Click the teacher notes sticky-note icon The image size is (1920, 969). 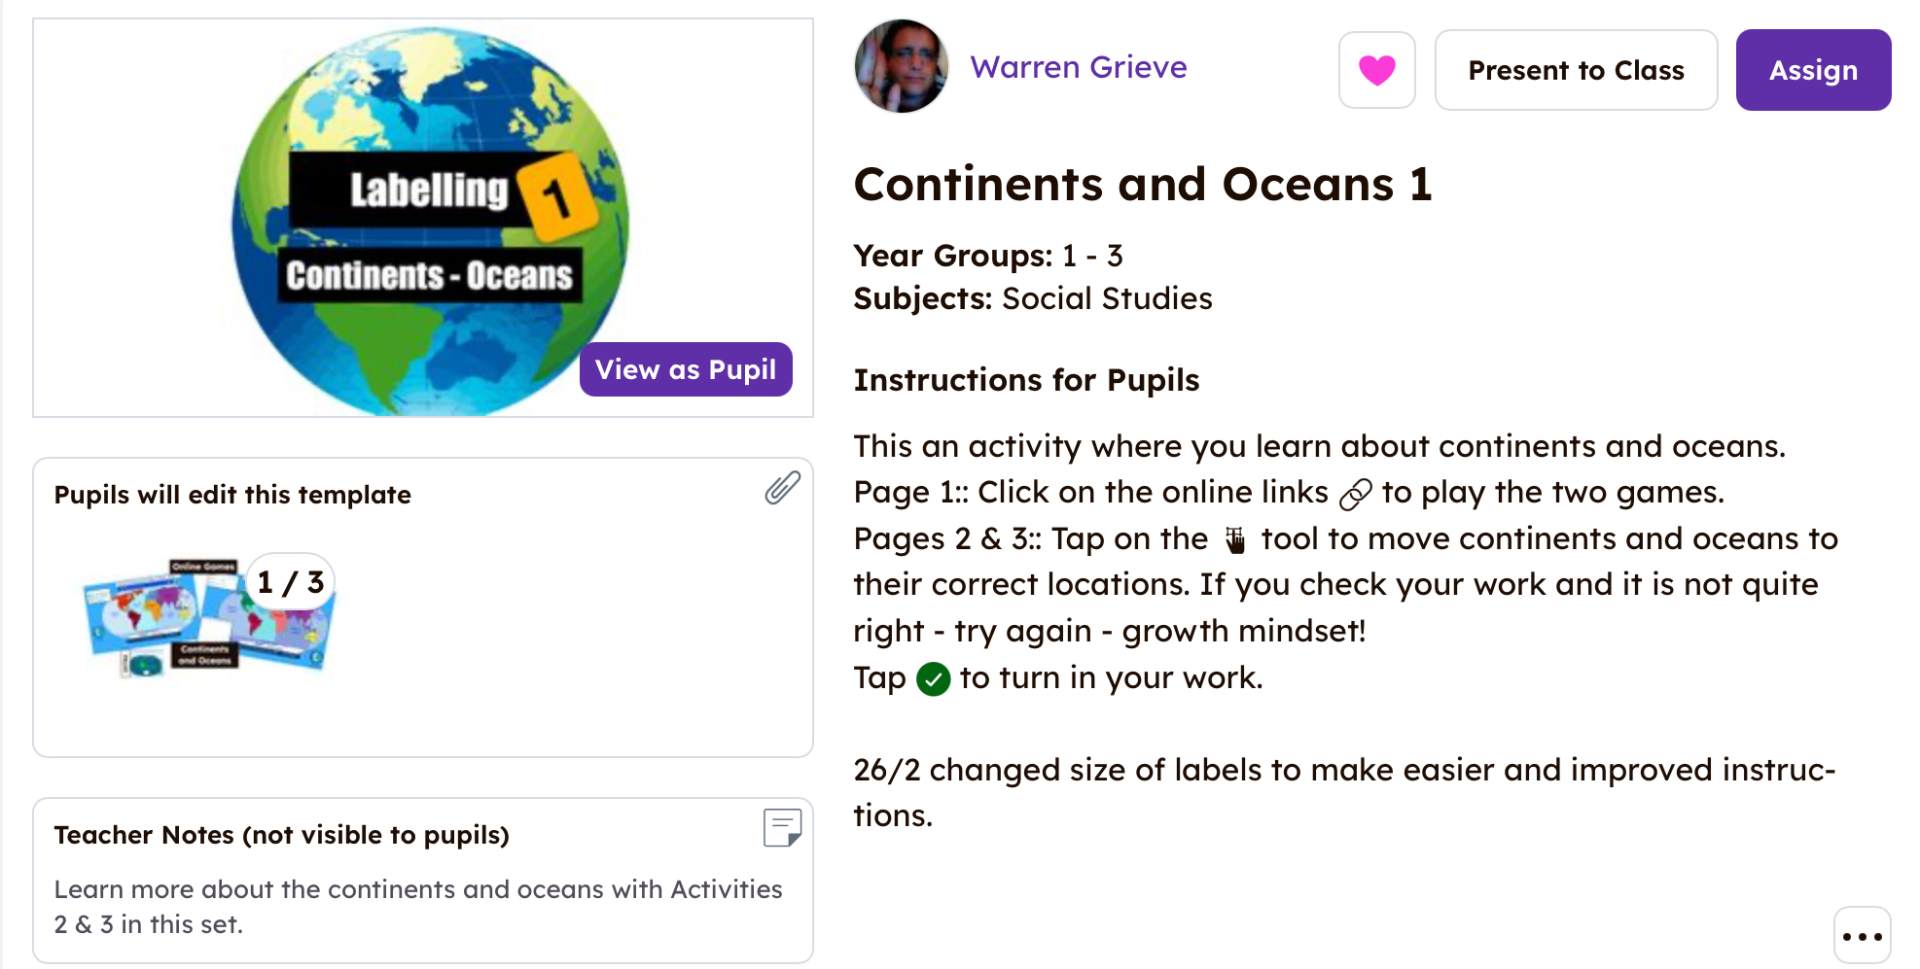pyautogui.click(x=782, y=828)
